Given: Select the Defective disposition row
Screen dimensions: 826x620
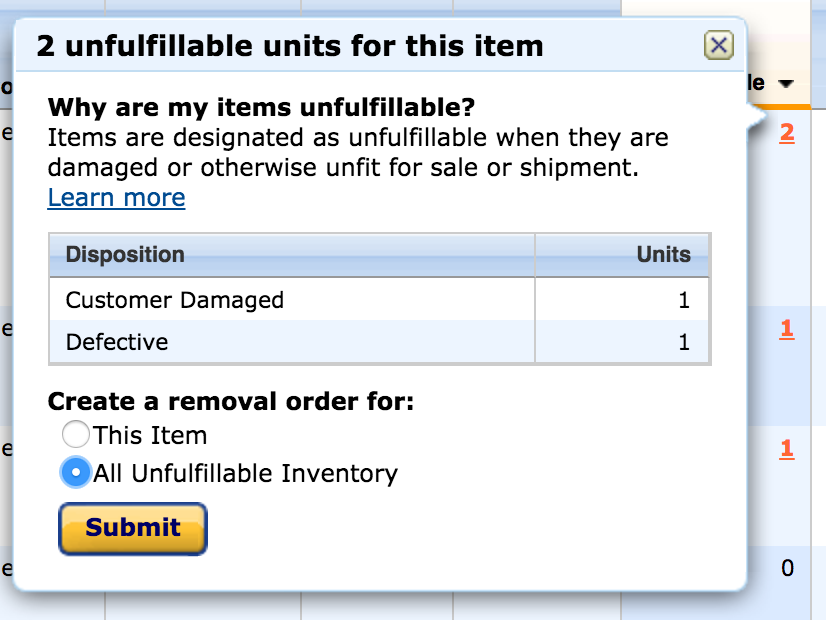Looking at the screenshot, I should (x=379, y=342).
